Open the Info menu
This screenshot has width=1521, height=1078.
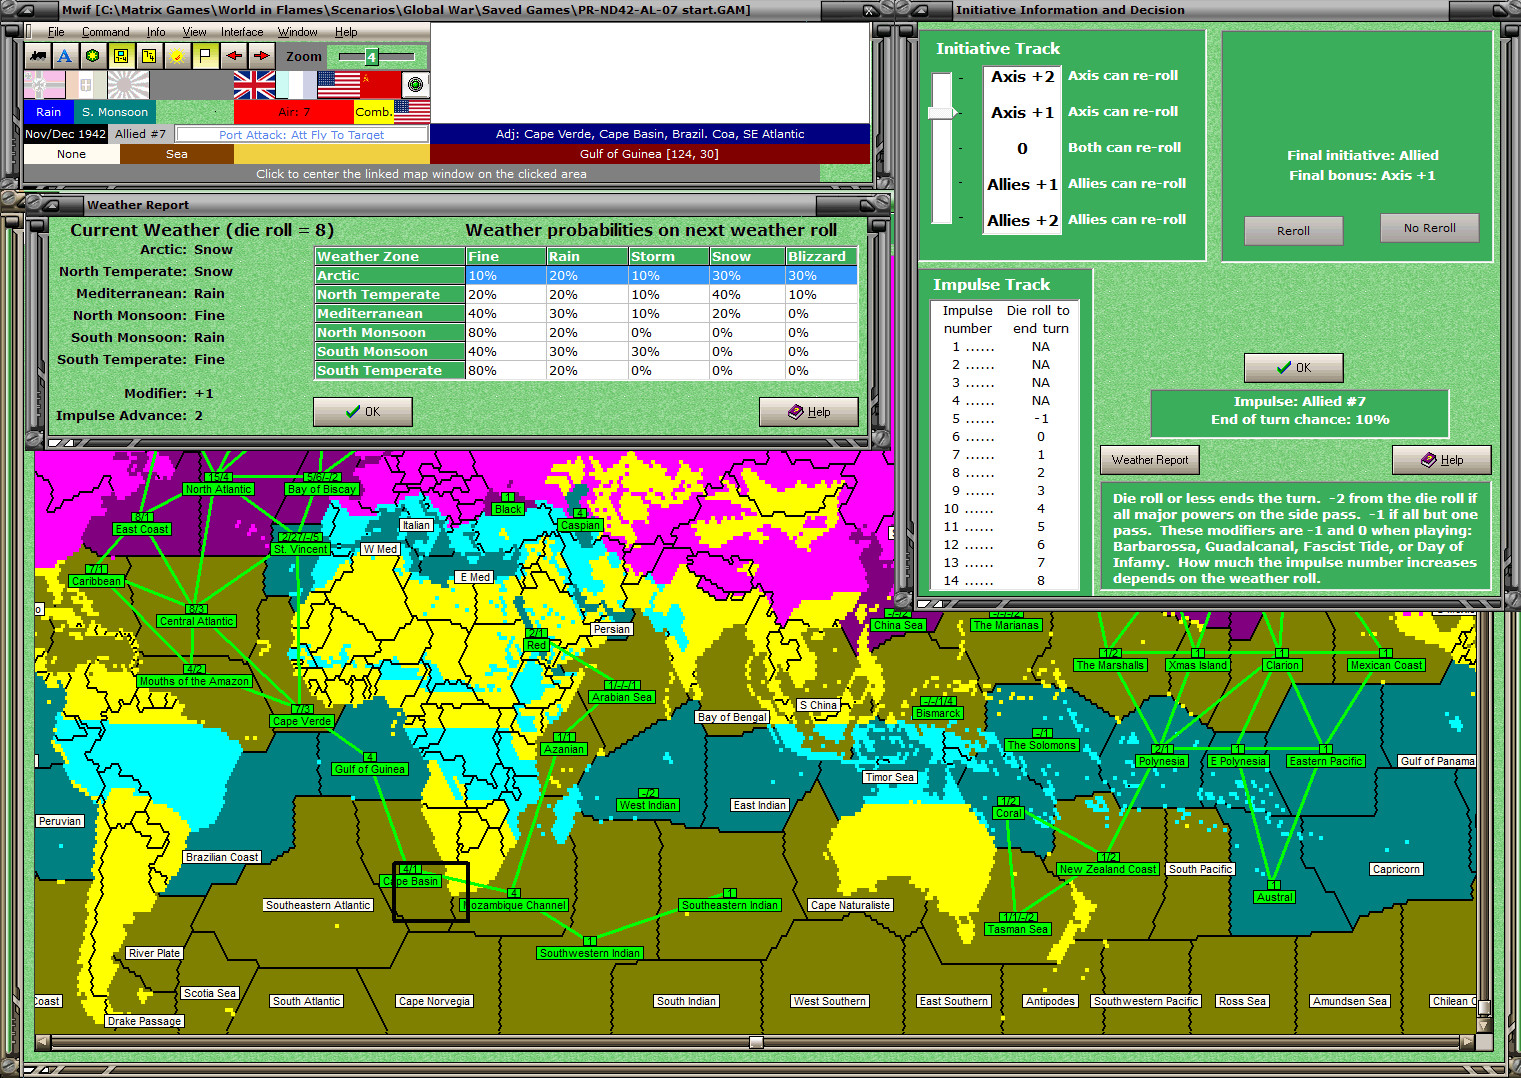pos(156,32)
